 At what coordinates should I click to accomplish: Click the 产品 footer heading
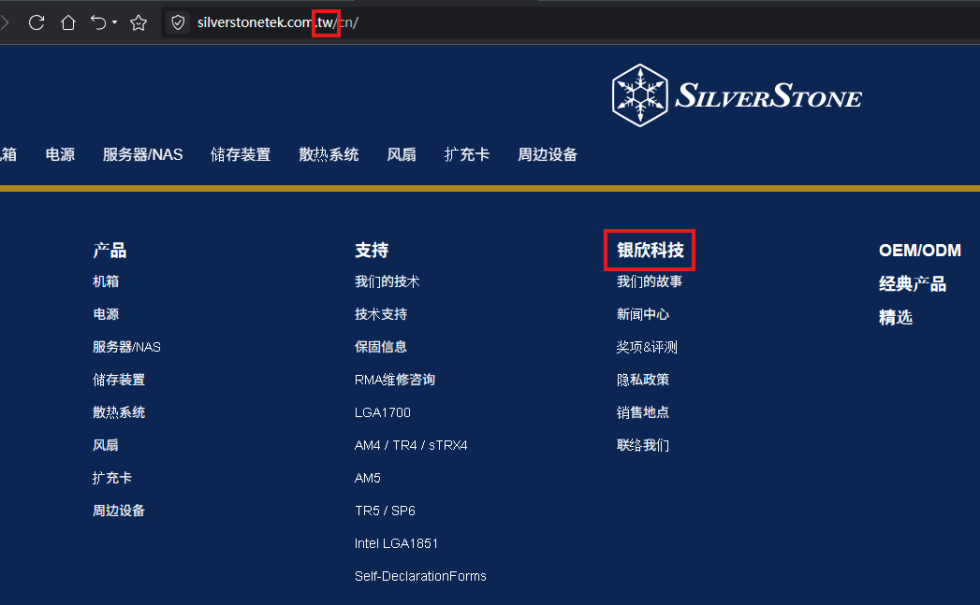[x=109, y=250]
